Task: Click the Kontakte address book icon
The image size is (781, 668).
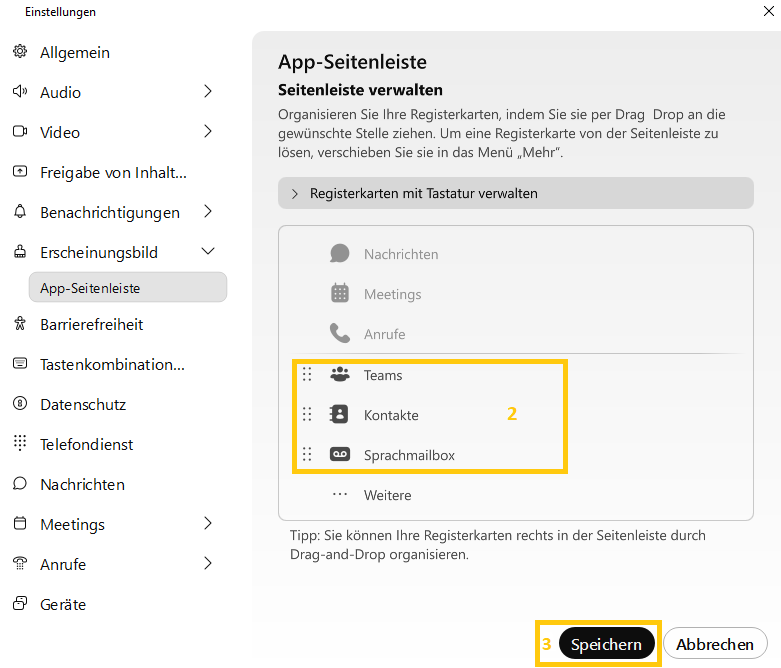Action: [x=340, y=415]
